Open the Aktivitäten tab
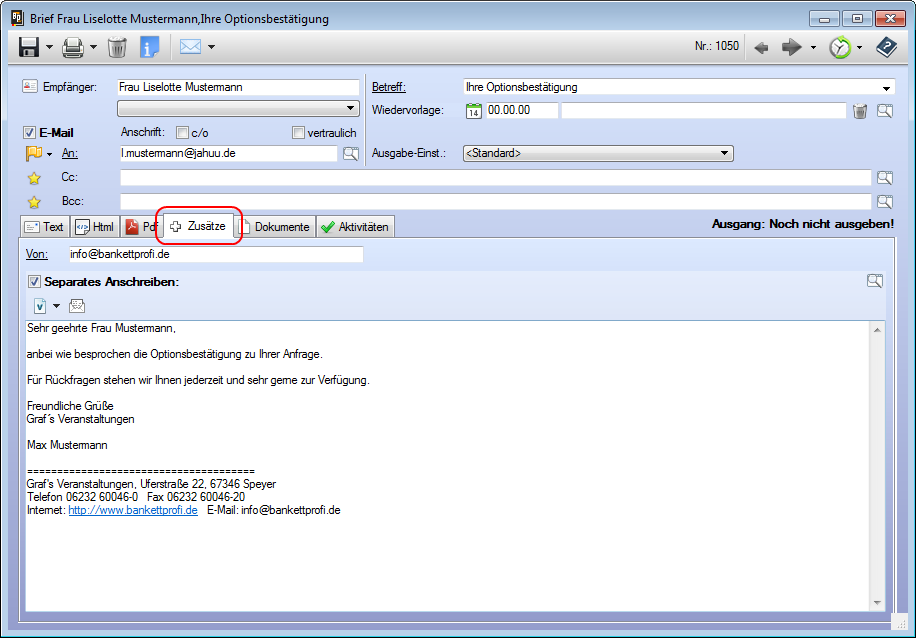This screenshot has height=638, width=916. (356, 227)
